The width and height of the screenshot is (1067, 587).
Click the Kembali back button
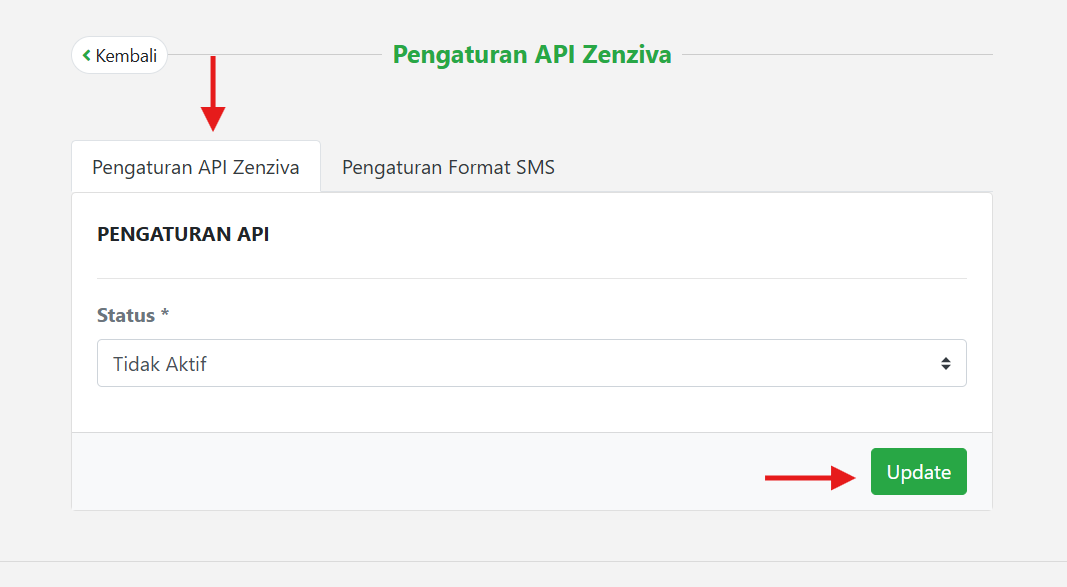119,55
